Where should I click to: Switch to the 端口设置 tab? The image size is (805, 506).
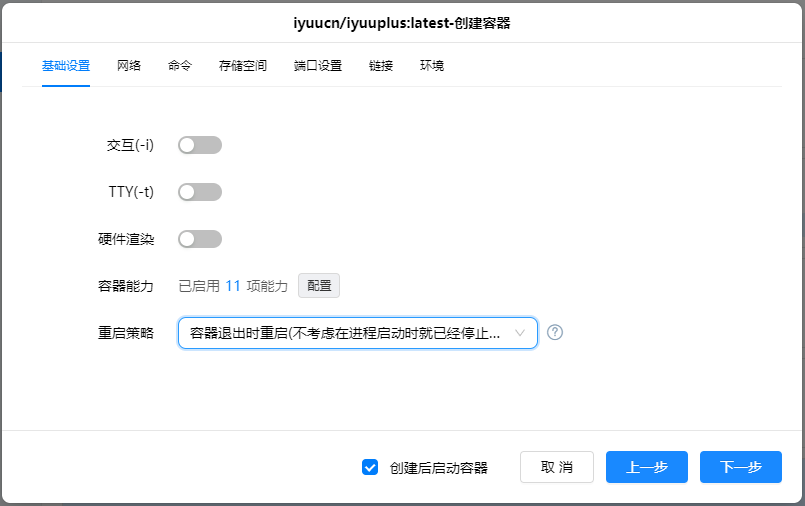(318, 66)
